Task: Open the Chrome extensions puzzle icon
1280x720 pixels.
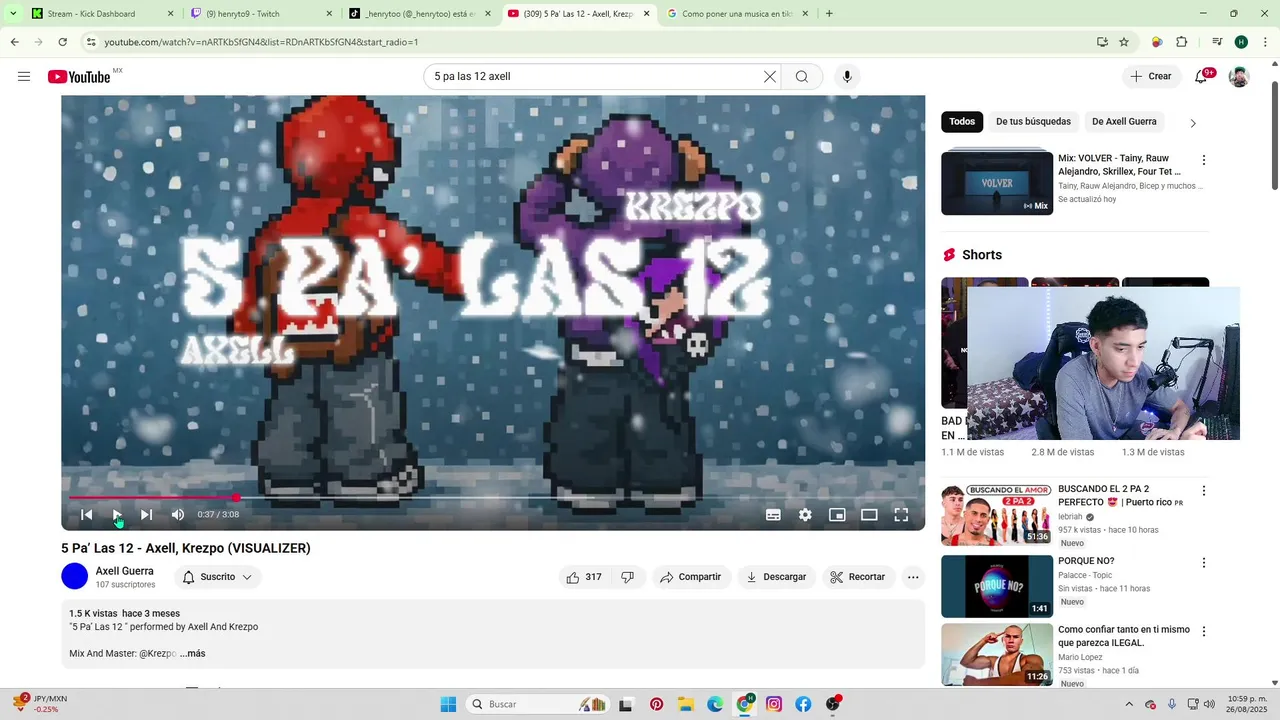Action: coord(1181,42)
